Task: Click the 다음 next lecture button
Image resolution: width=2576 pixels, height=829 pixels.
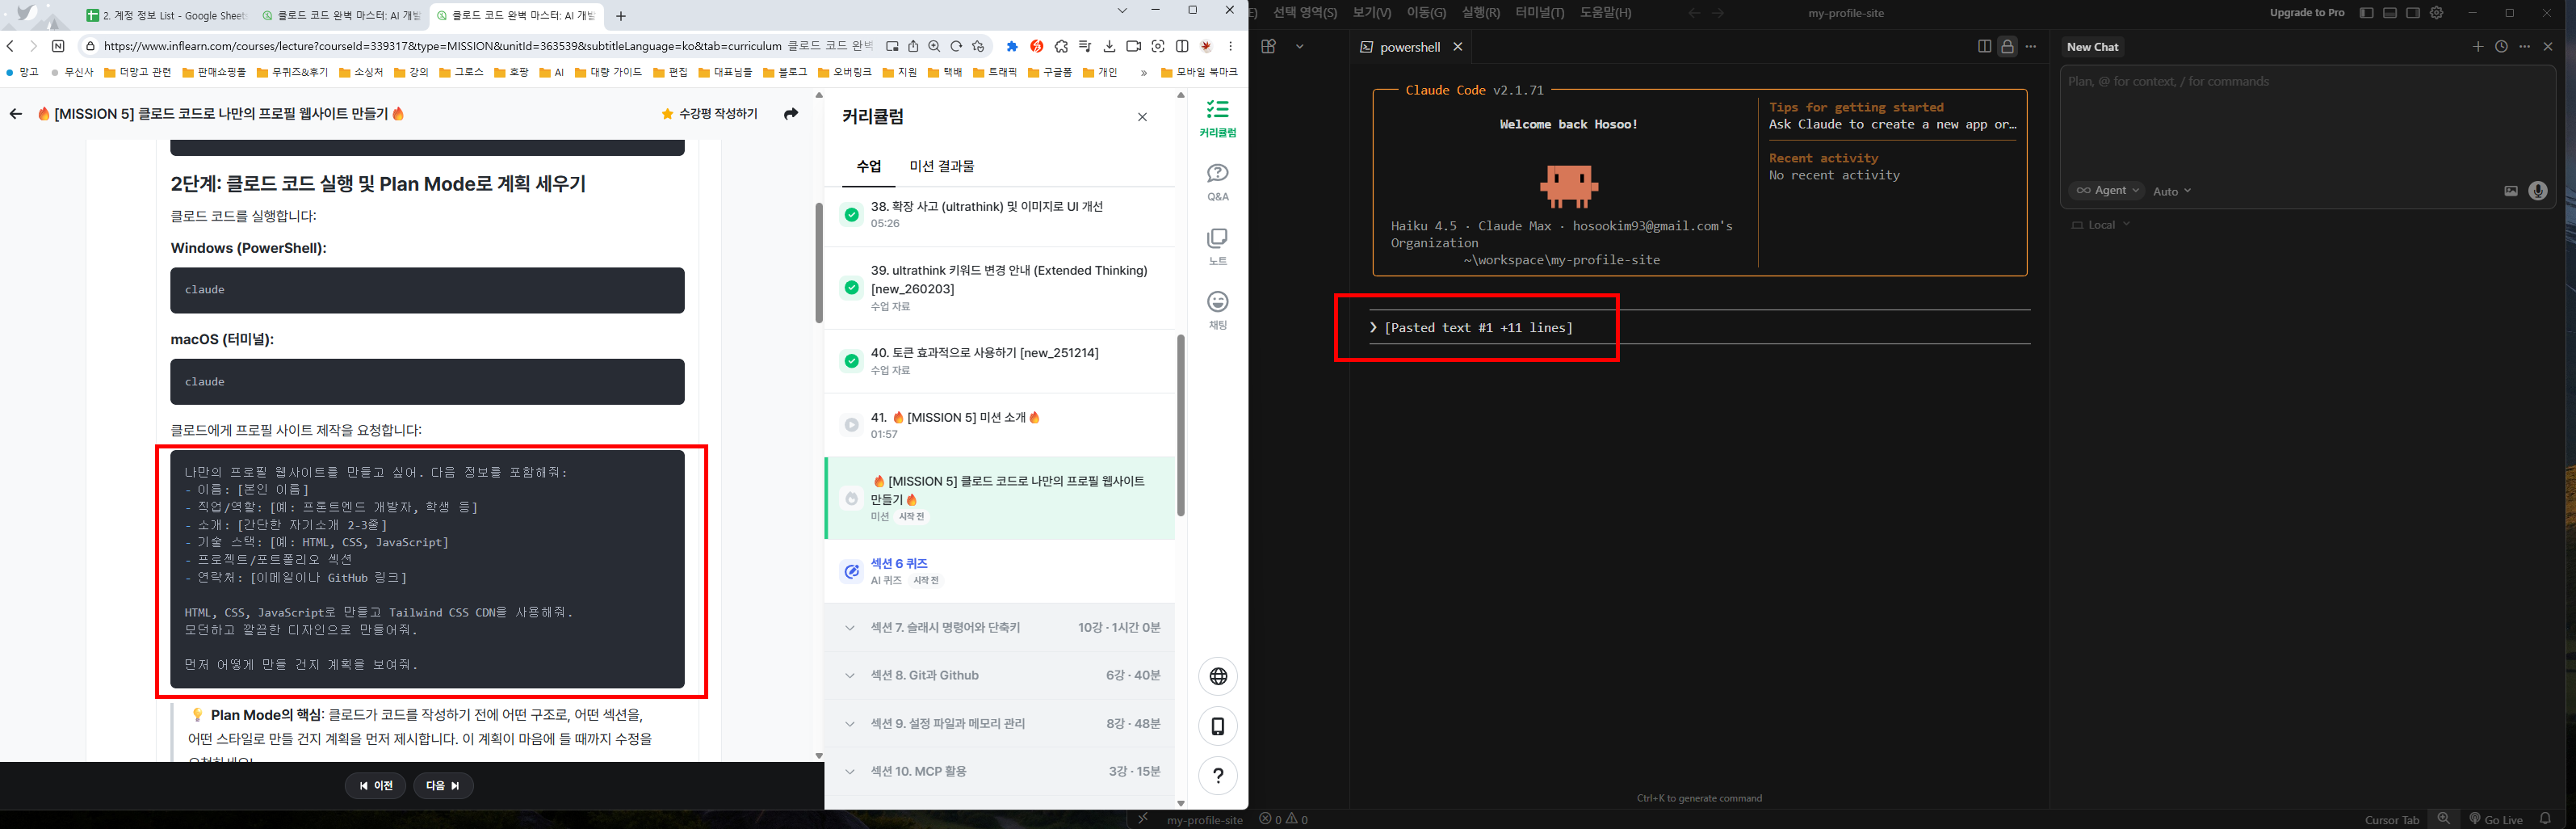Action: coord(443,786)
